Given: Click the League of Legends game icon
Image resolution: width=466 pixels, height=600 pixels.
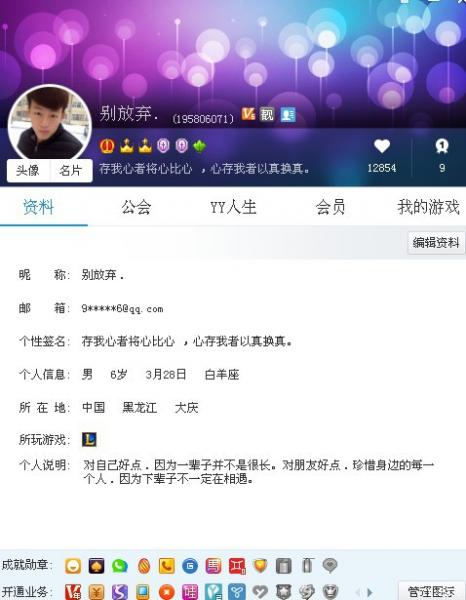Looking at the screenshot, I should coord(89,439).
